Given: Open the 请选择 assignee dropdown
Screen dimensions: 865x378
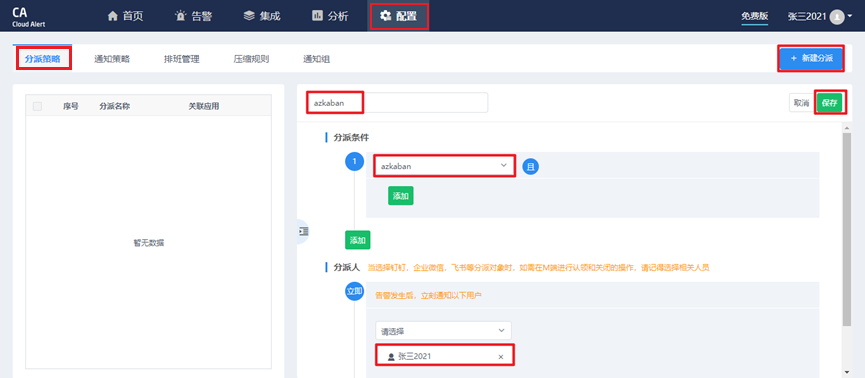Looking at the screenshot, I should (x=444, y=331).
